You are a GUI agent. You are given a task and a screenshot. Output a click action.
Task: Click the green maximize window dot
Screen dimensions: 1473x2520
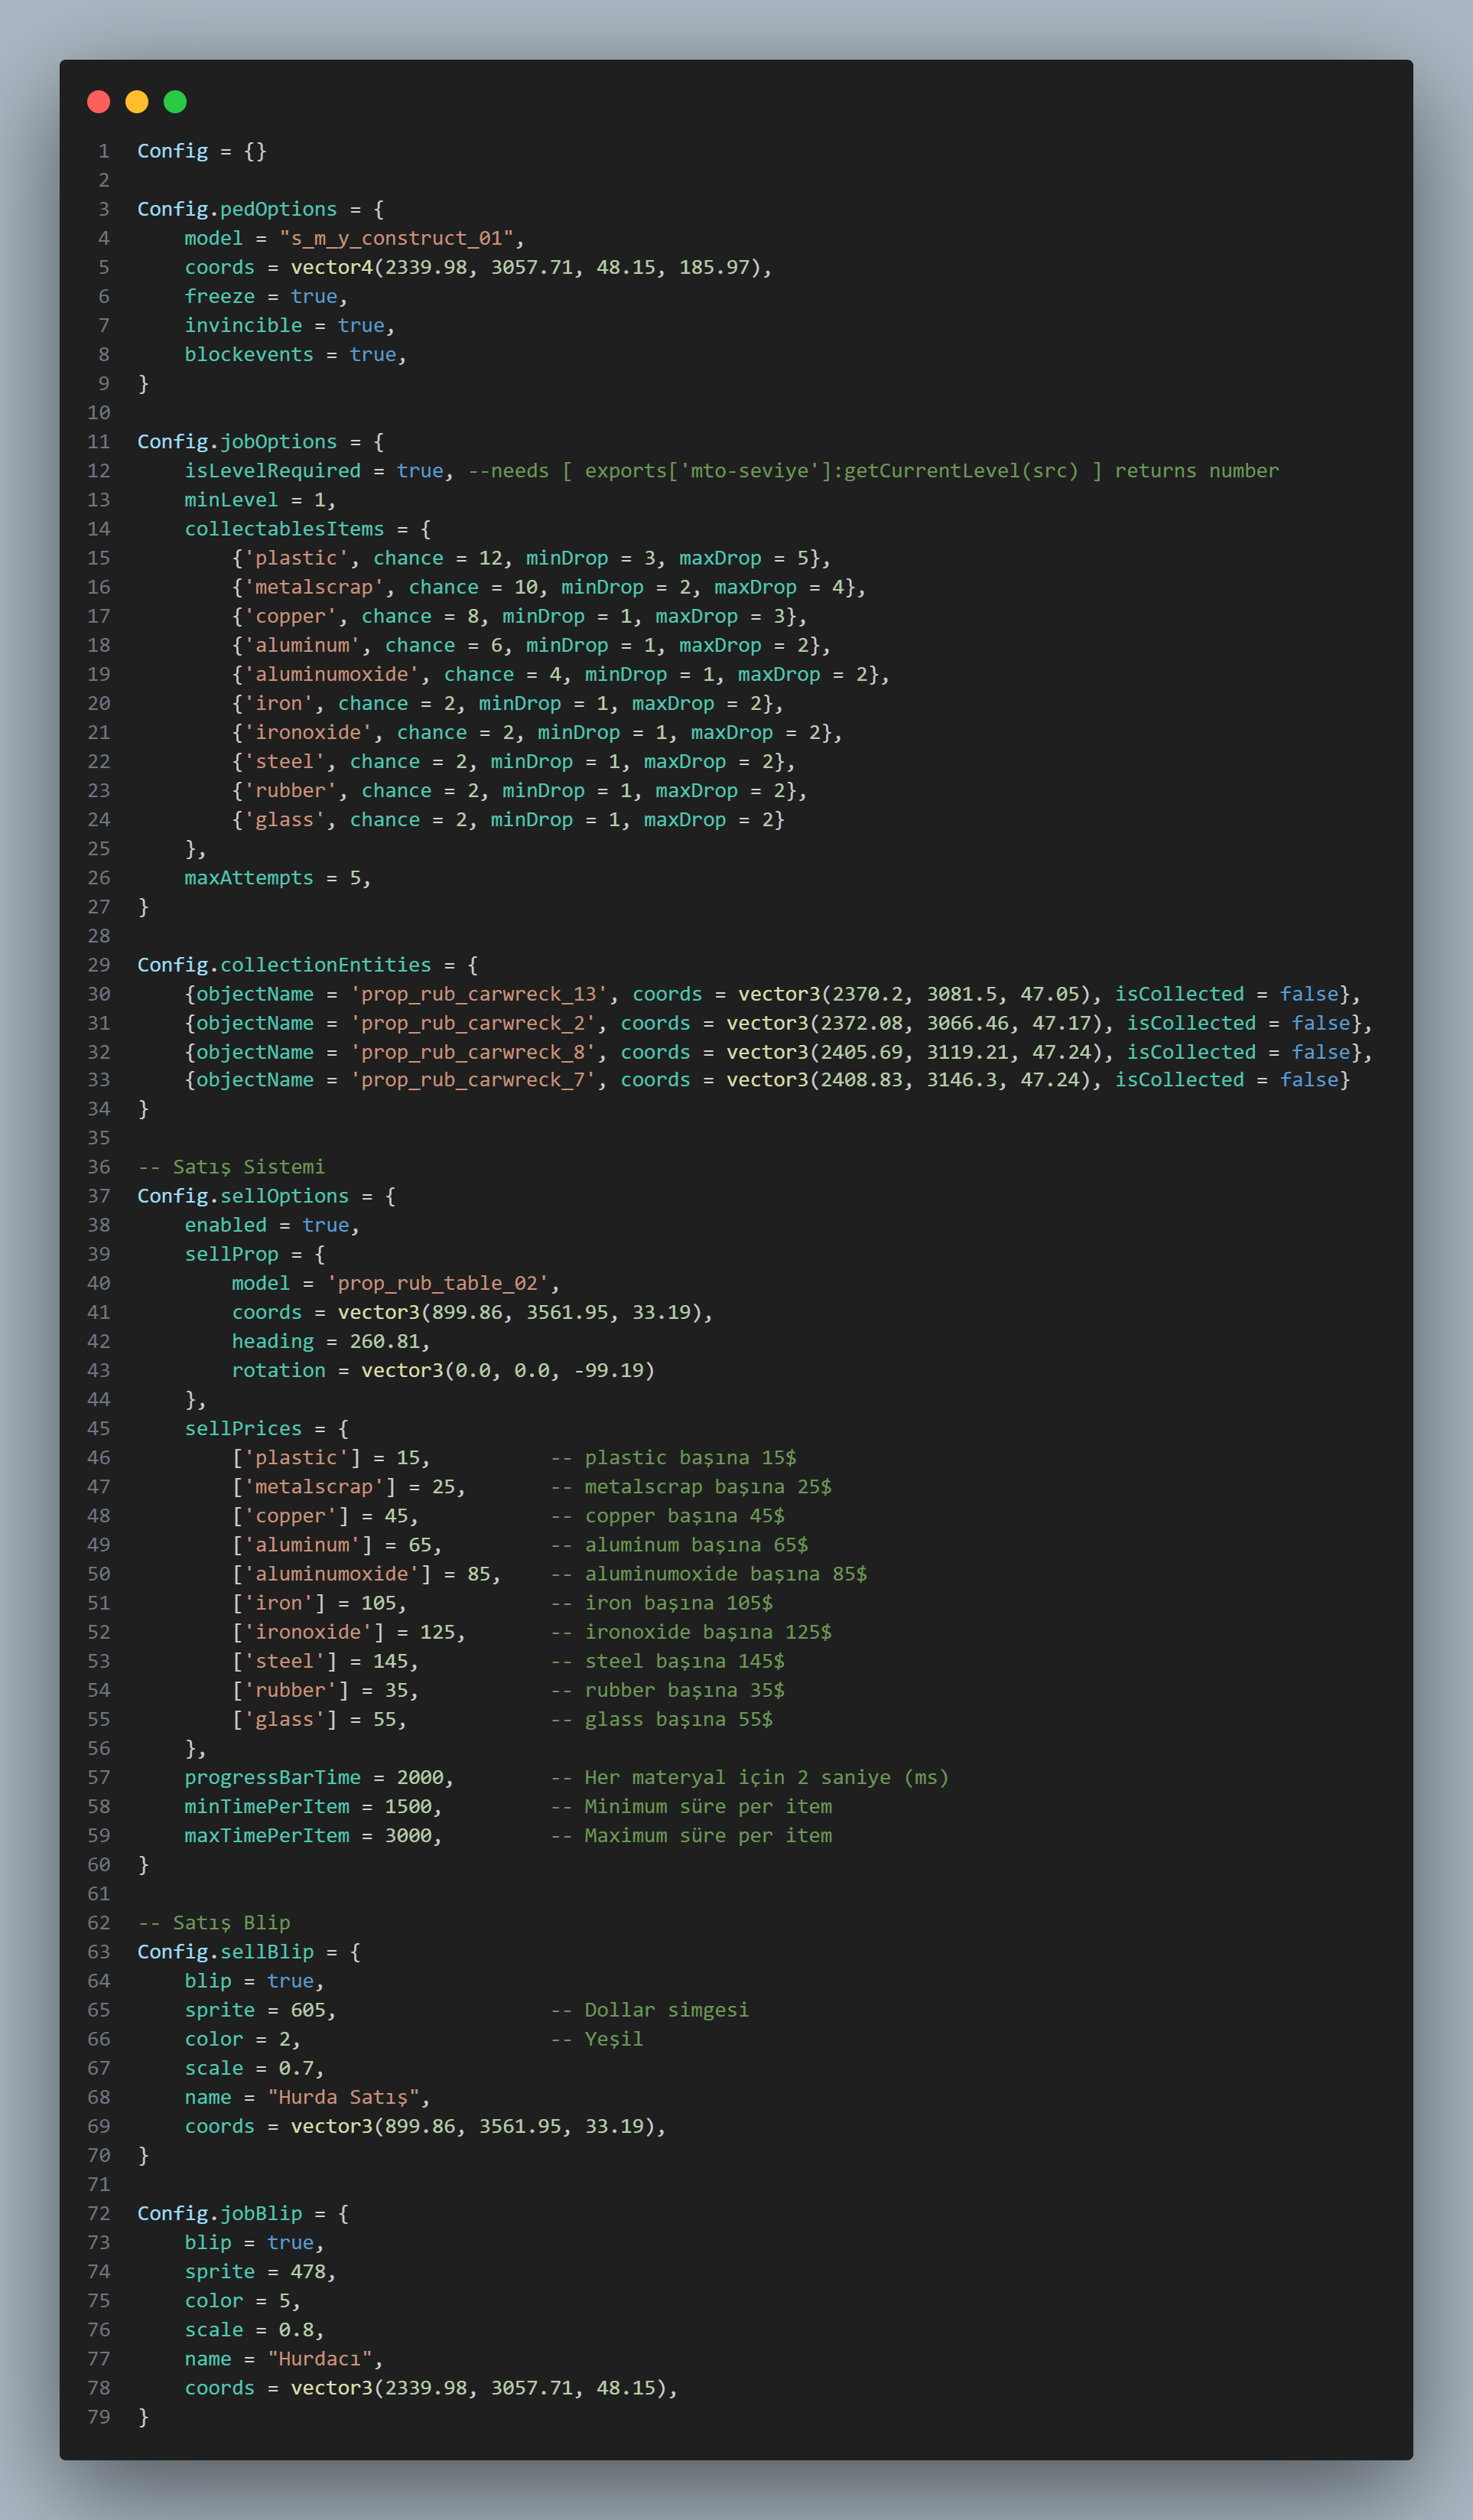[175, 102]
